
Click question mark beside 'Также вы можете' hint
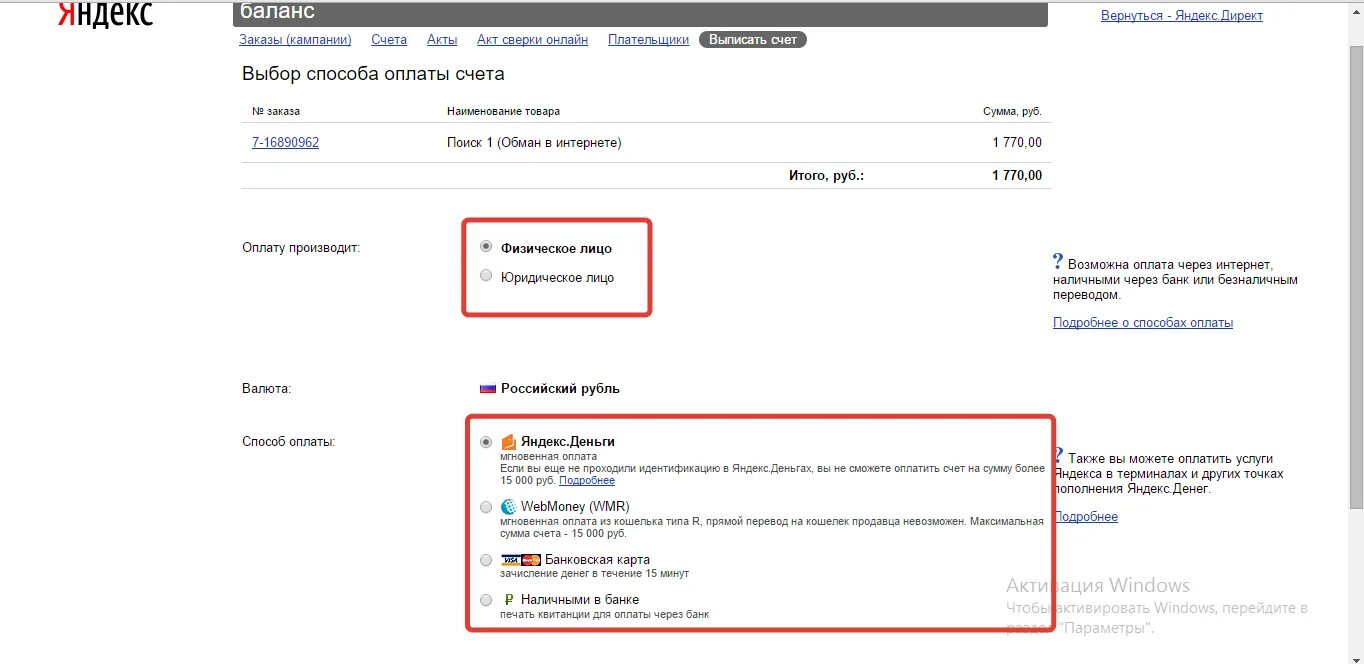[1058, 456]
